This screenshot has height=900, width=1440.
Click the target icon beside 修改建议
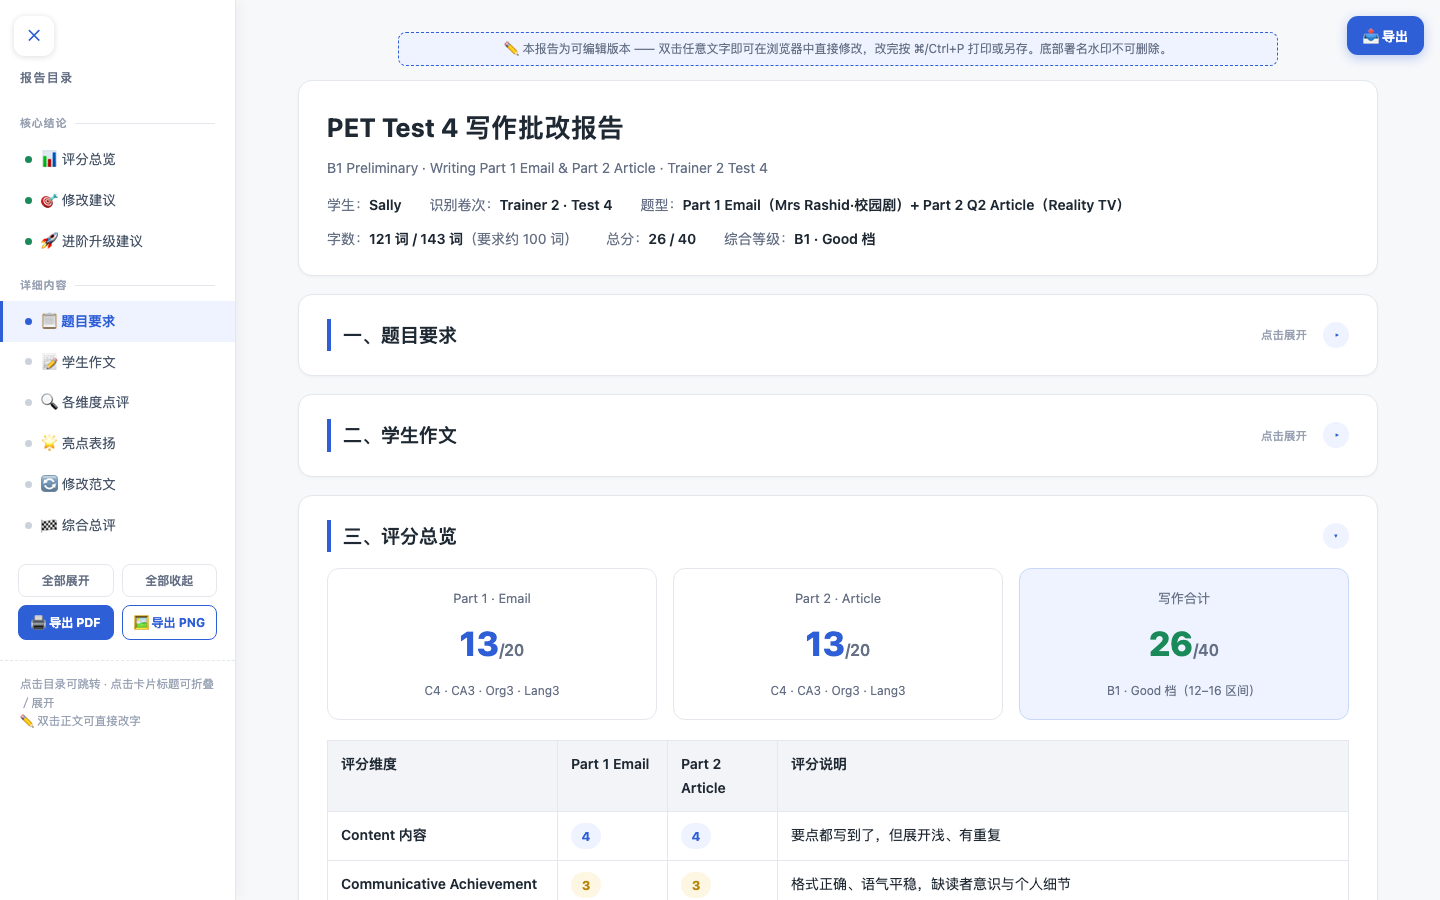(x=49, y=200)
